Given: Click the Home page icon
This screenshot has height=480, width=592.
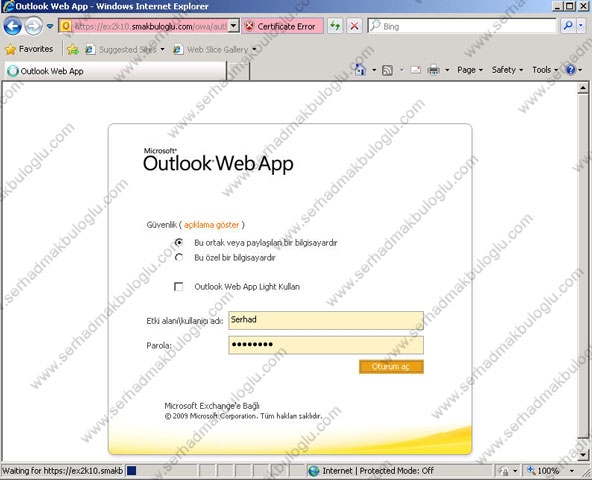Looking at the screenshot, I should 360,70.
